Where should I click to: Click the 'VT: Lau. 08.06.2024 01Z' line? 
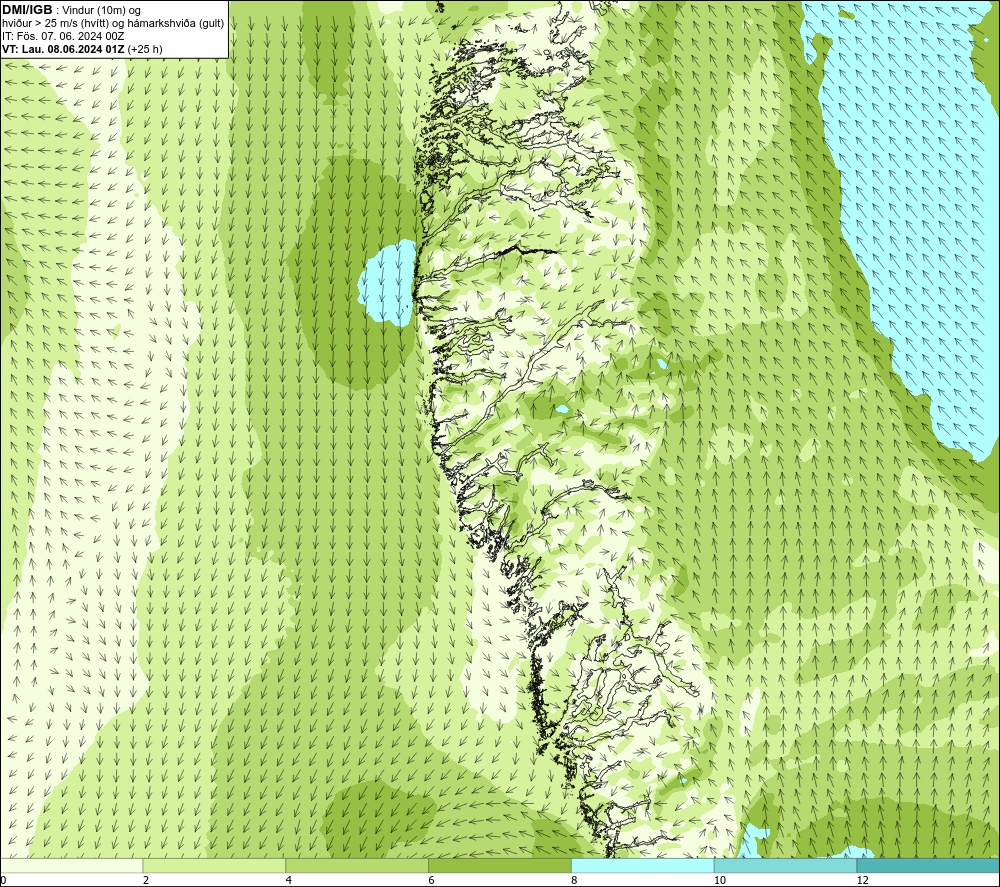pos(82,49)
